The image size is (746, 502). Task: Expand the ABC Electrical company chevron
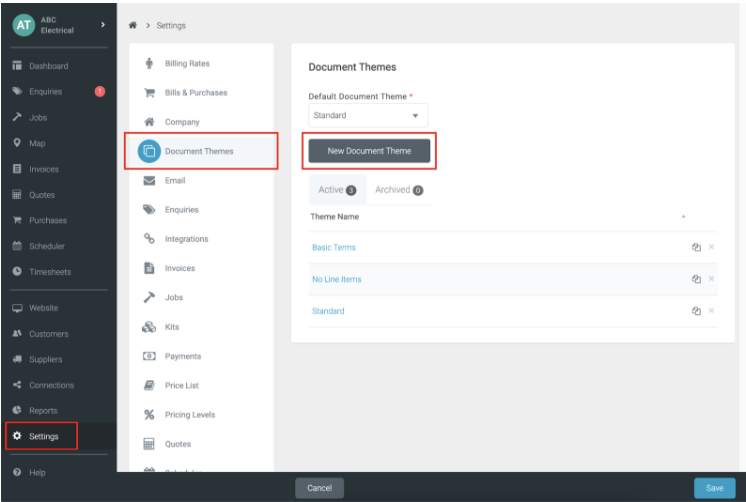click(103, 25)
